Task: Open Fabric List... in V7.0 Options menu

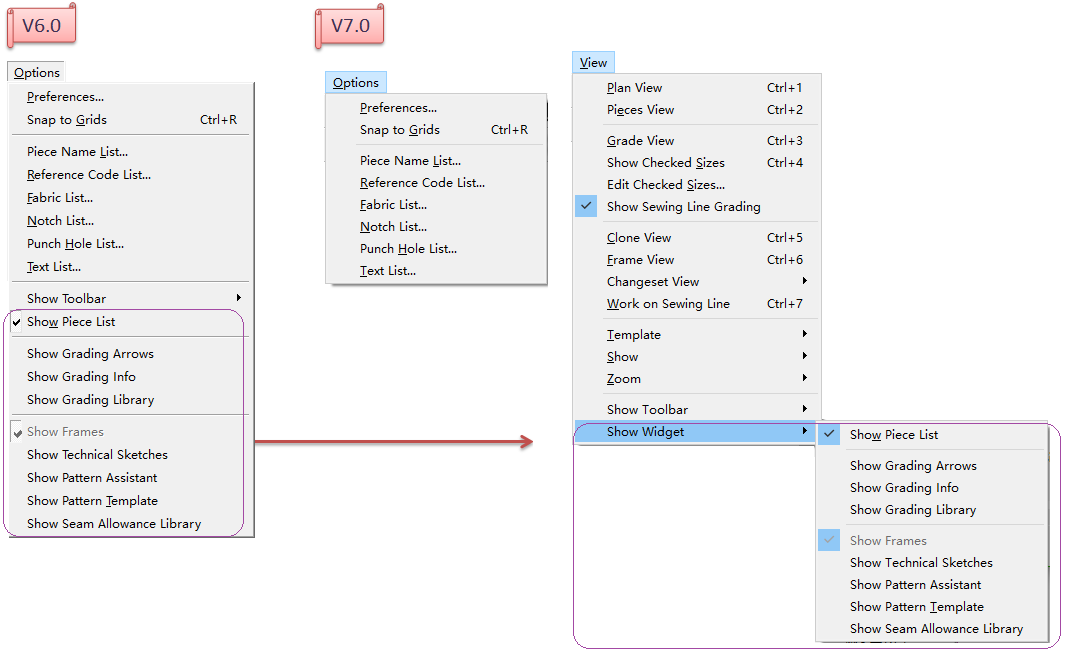Action: [x=393, y=205]
